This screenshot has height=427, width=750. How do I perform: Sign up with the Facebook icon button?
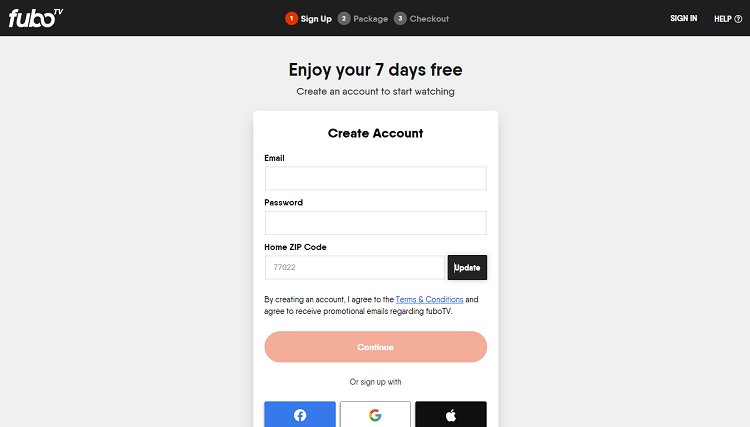pos(300,414)
